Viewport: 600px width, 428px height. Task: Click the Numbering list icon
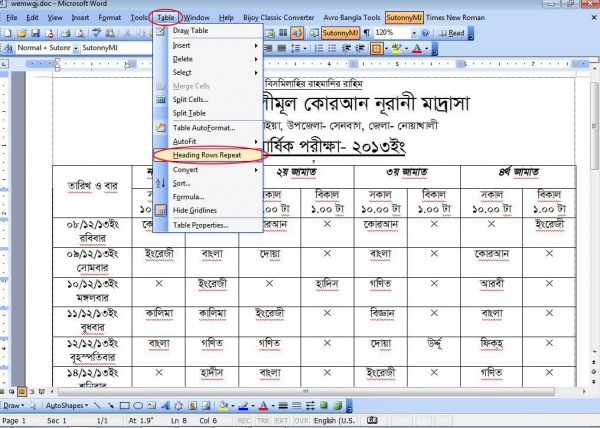tap(319, 48)
